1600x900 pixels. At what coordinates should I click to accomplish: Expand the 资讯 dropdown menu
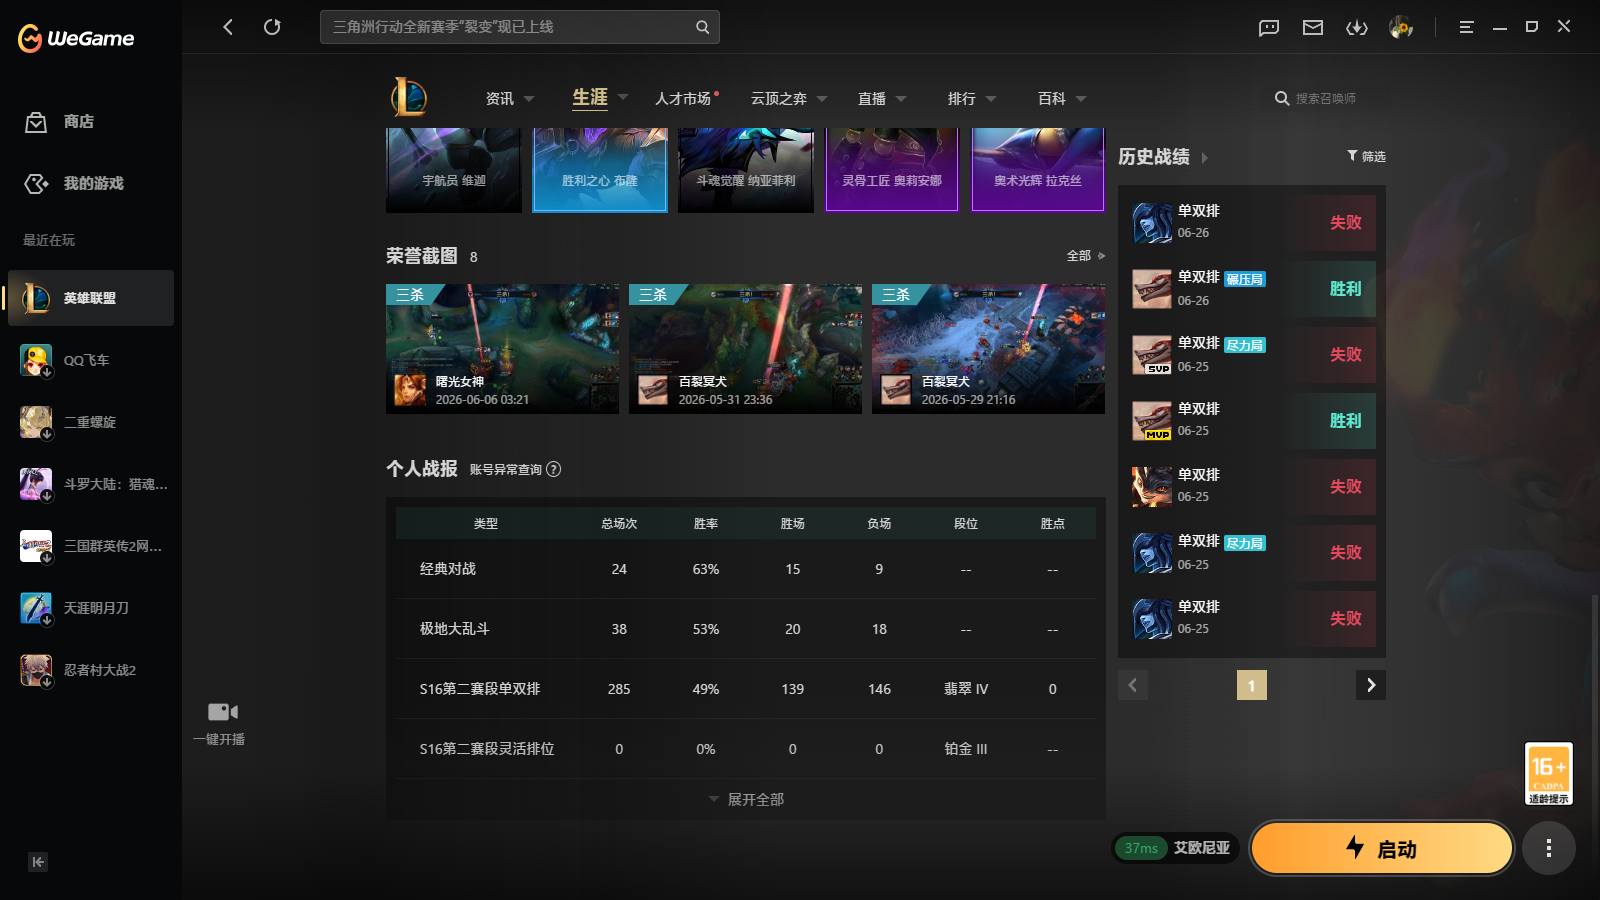(529, 99)
